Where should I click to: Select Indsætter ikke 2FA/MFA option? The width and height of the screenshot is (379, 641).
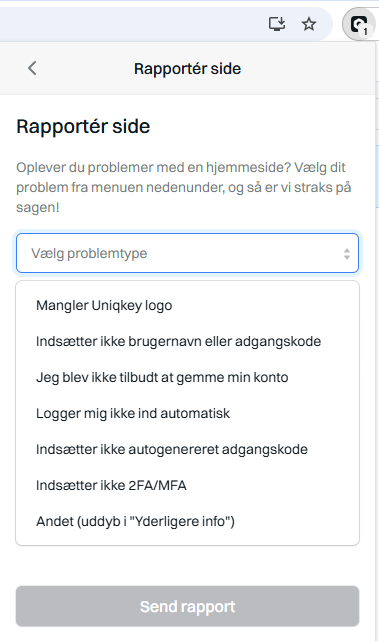(187, 485)
